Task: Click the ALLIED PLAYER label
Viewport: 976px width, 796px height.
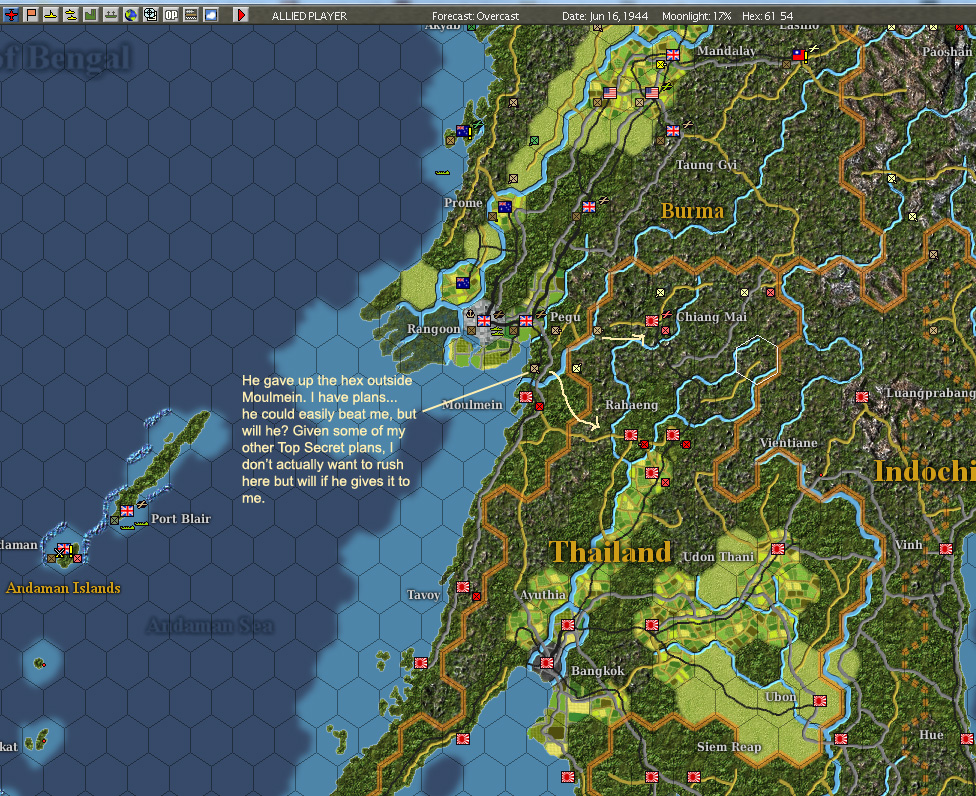Action: pos(309,16)
